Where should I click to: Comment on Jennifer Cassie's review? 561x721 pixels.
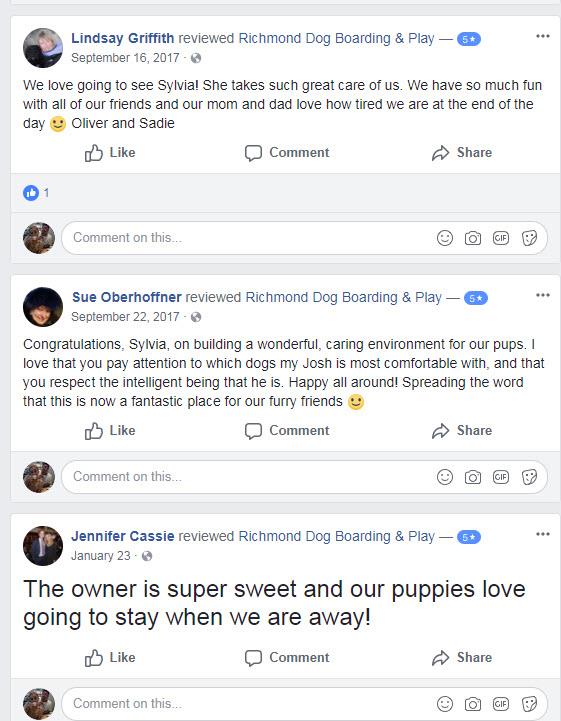(x=287, y=658)
